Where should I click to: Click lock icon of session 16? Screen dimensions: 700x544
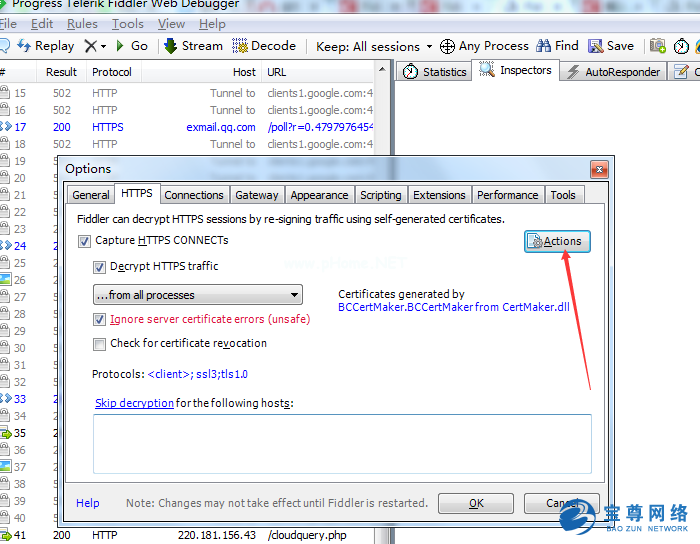coord(4,109)
